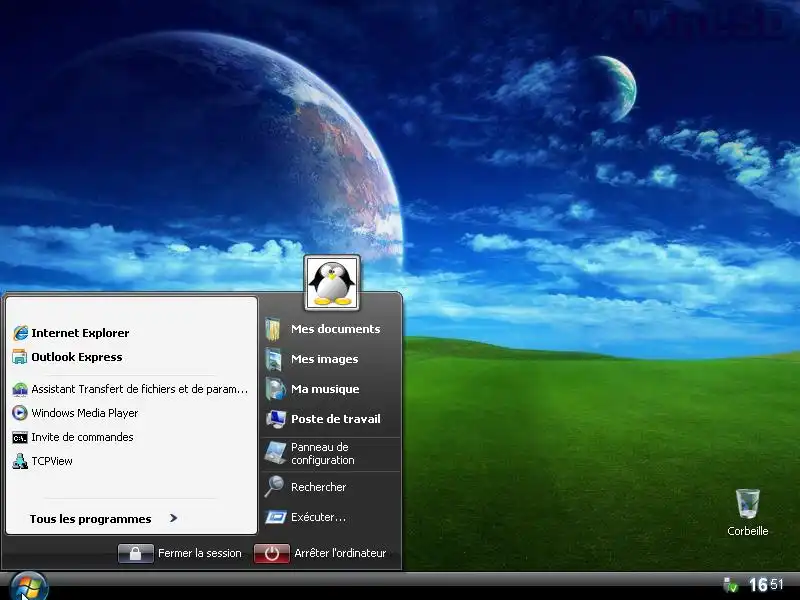Click the Assistant Transfert de fichiers icon
This screenshot has width=800, height=600.
[x=20, y=389]
